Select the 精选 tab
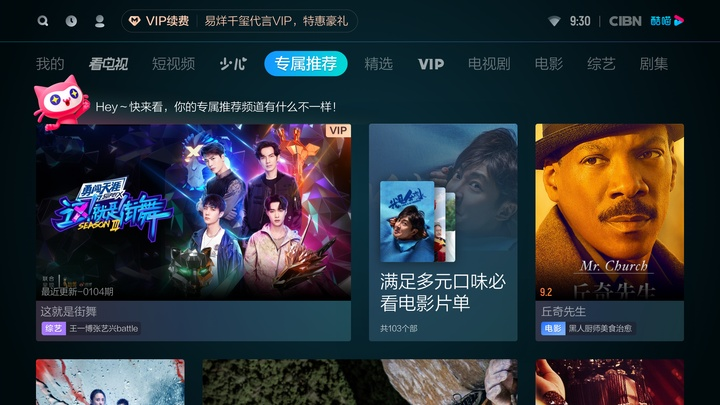Viewport: 720px width, 405px height. coord(378,64)
